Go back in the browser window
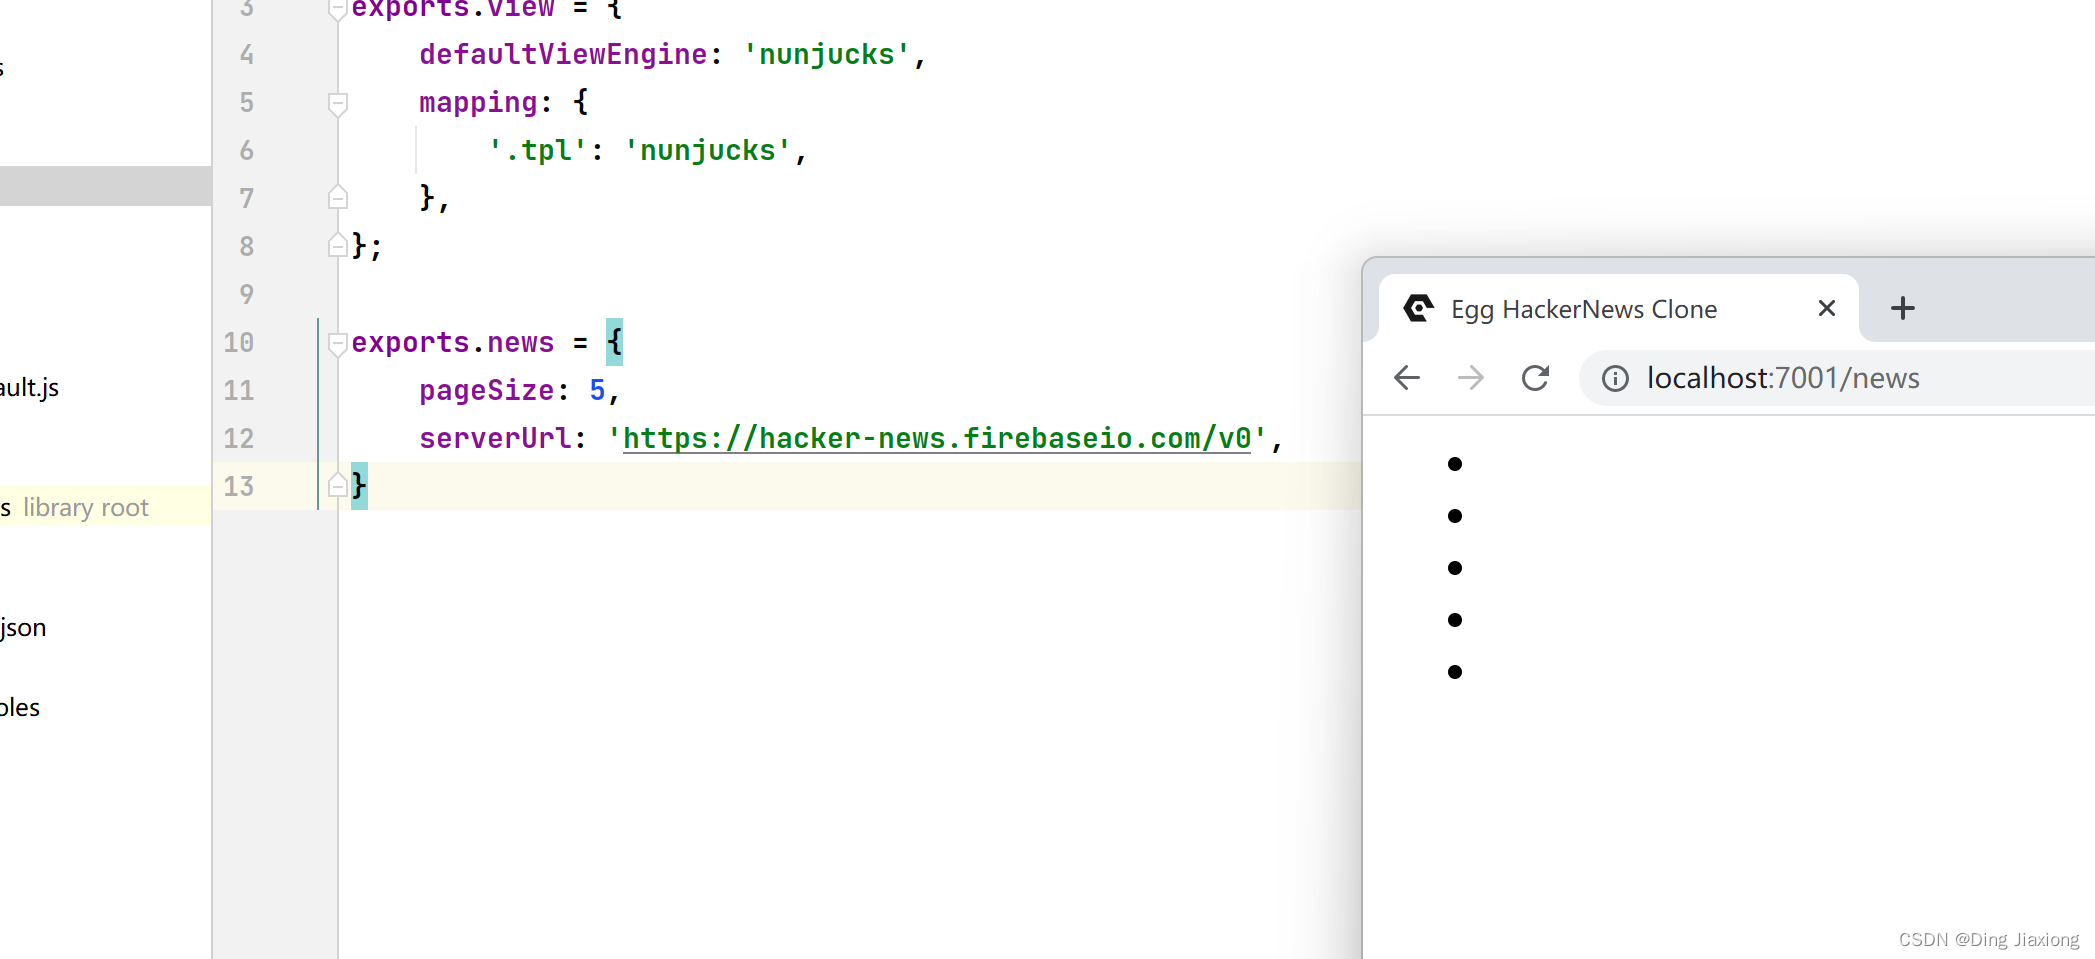This screenshot has width=2095, height=959. pos(1407,378)
